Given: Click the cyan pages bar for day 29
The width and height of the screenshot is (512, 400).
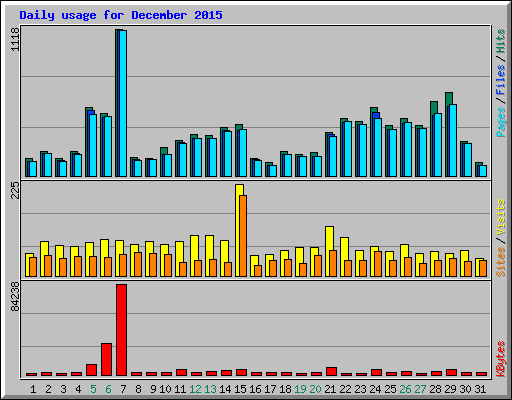Looking at the screenshot, I should 453,140.
